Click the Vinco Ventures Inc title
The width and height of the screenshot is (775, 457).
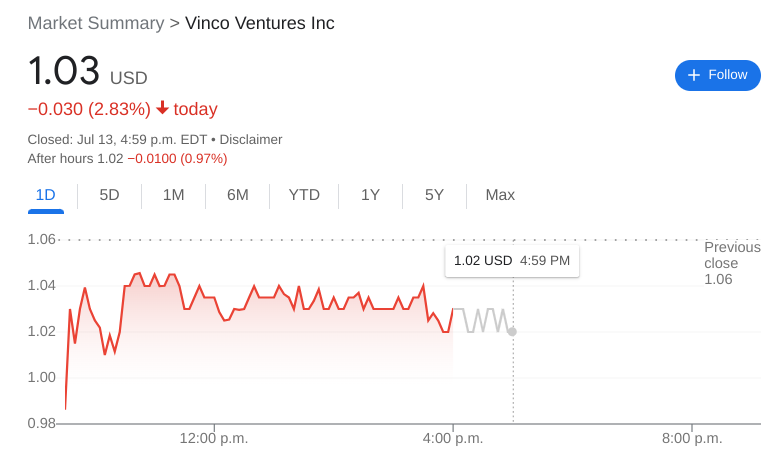[260, 23]
